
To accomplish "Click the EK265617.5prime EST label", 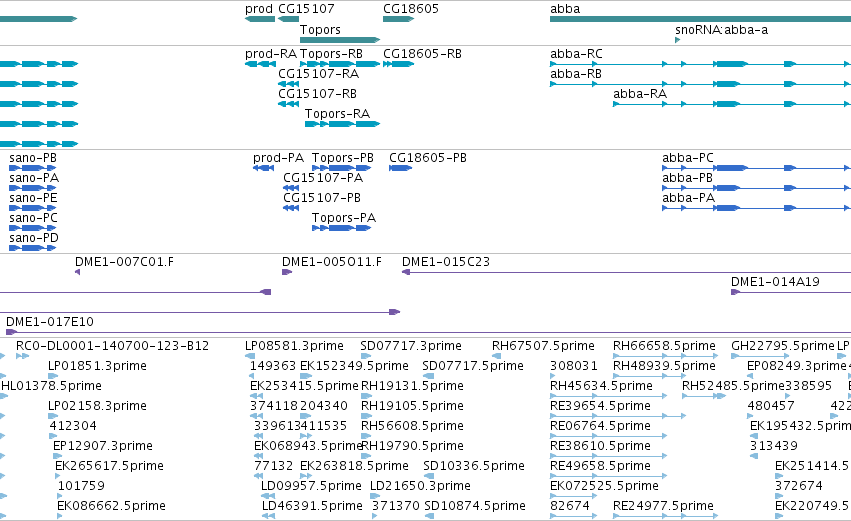I will pos(109,467).
